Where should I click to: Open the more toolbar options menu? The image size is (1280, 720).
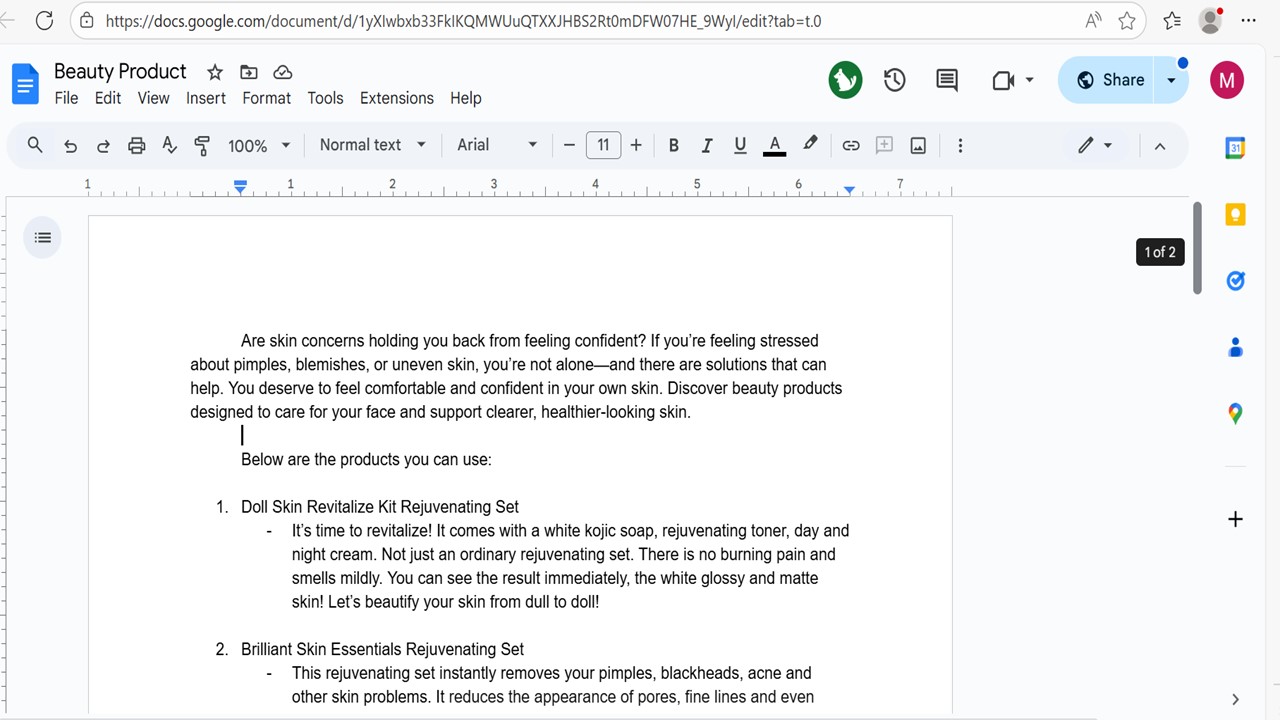coord(960,146)
